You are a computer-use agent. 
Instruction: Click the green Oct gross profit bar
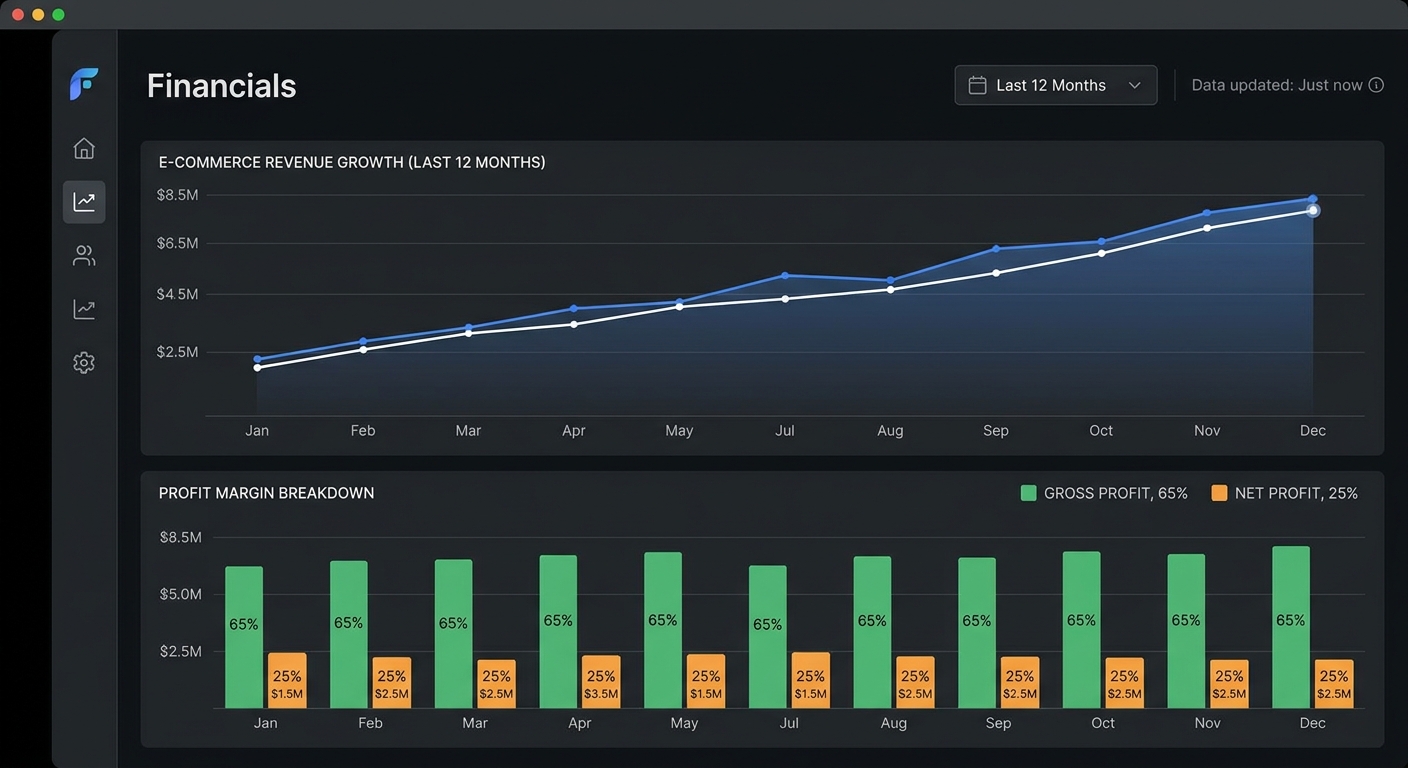1081,630
